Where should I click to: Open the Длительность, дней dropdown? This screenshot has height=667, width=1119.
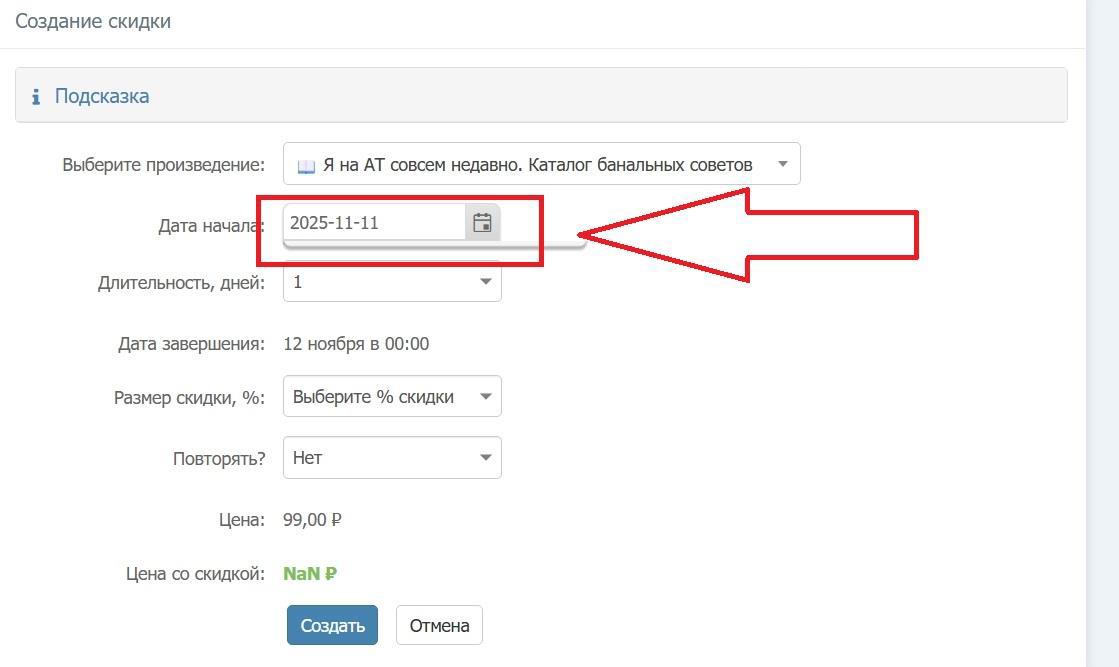pos(393,282)
